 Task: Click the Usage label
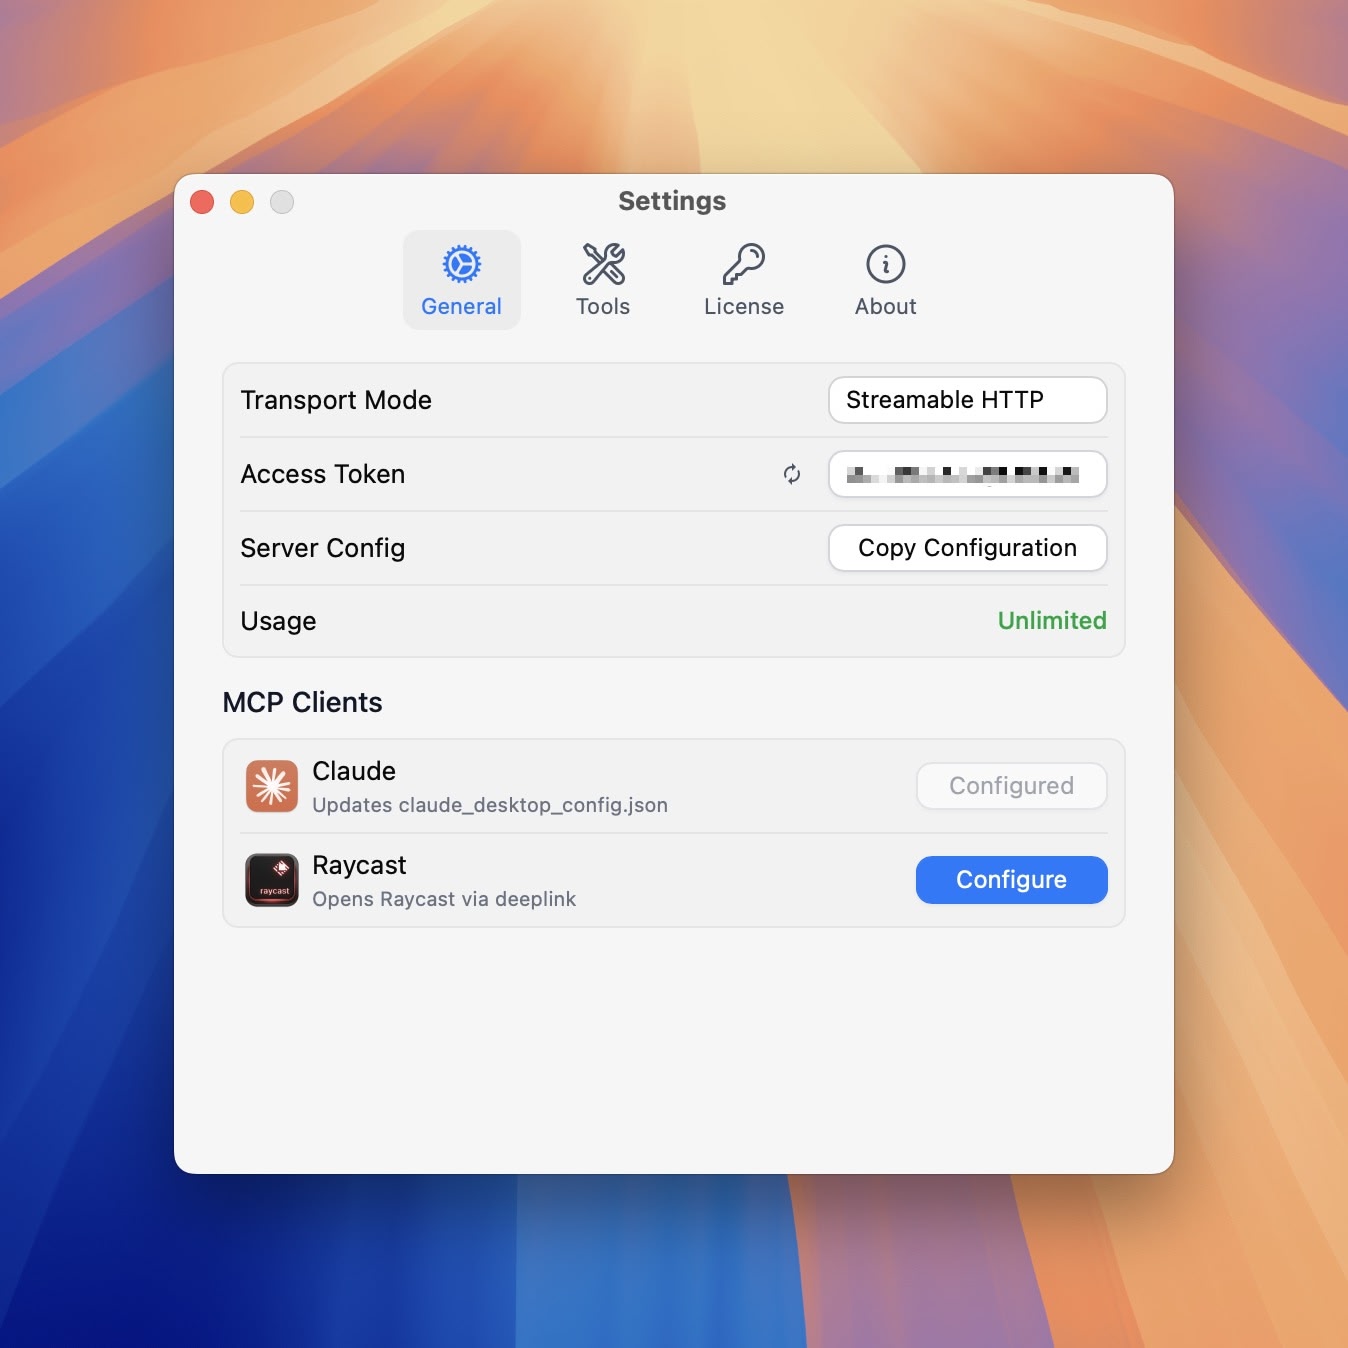tap(279, 621)
